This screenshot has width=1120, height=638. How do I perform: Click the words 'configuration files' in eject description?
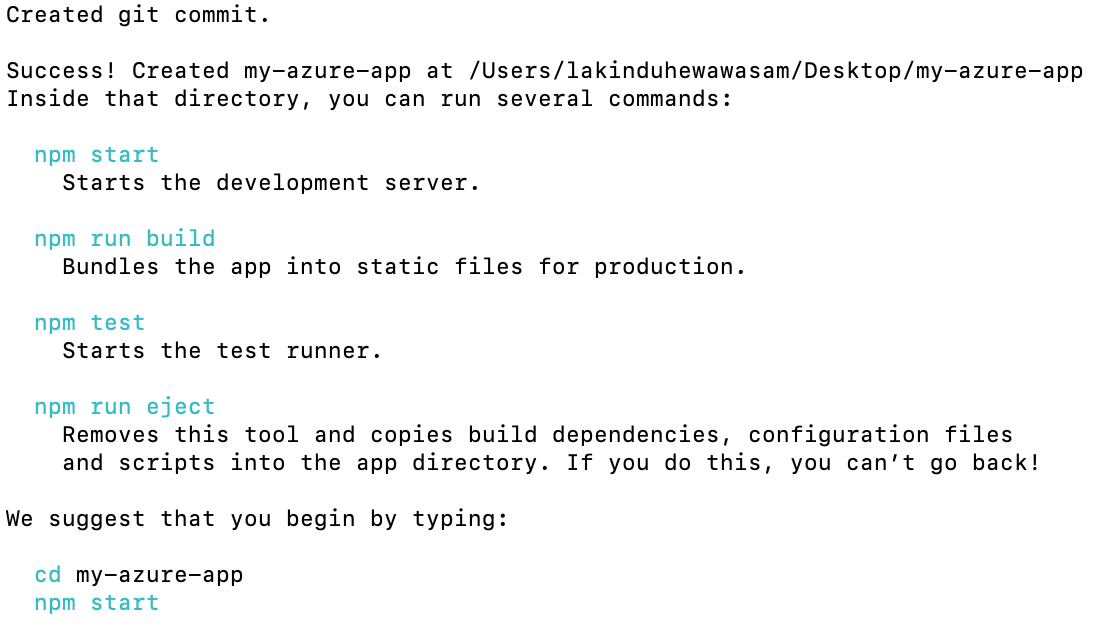(x=880, y=435)
